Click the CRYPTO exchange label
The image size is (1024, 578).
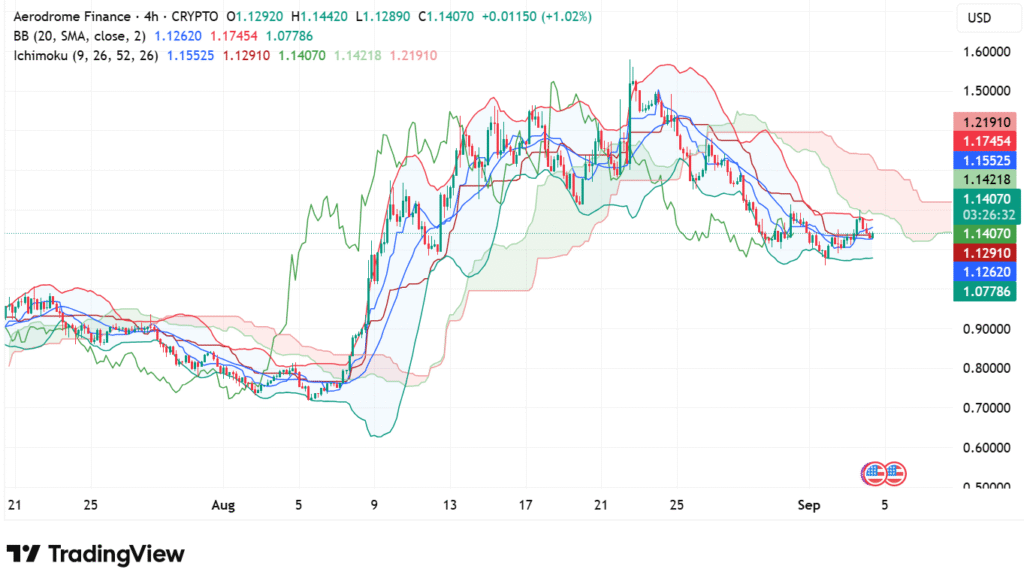click(195, 17)
